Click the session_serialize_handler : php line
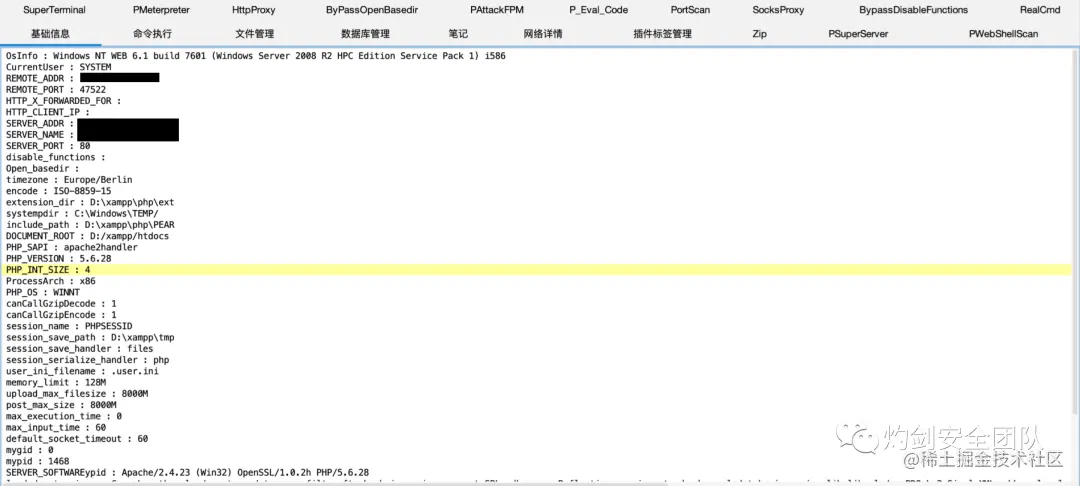Image resolution: width=1080 pixels, height=486 pixels. (x=87, y=359)
